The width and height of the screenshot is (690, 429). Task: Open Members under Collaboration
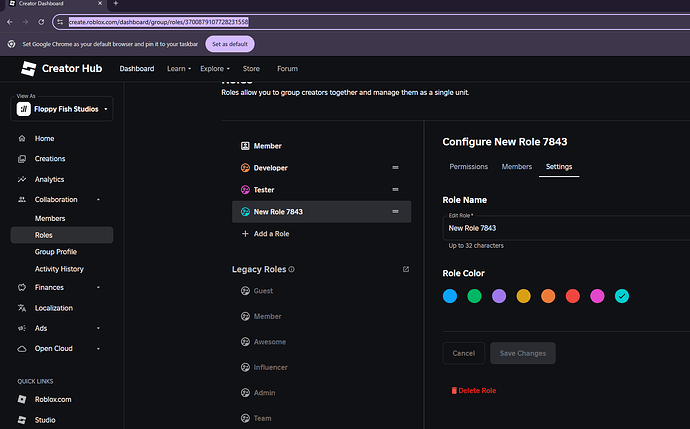(50, 218)
